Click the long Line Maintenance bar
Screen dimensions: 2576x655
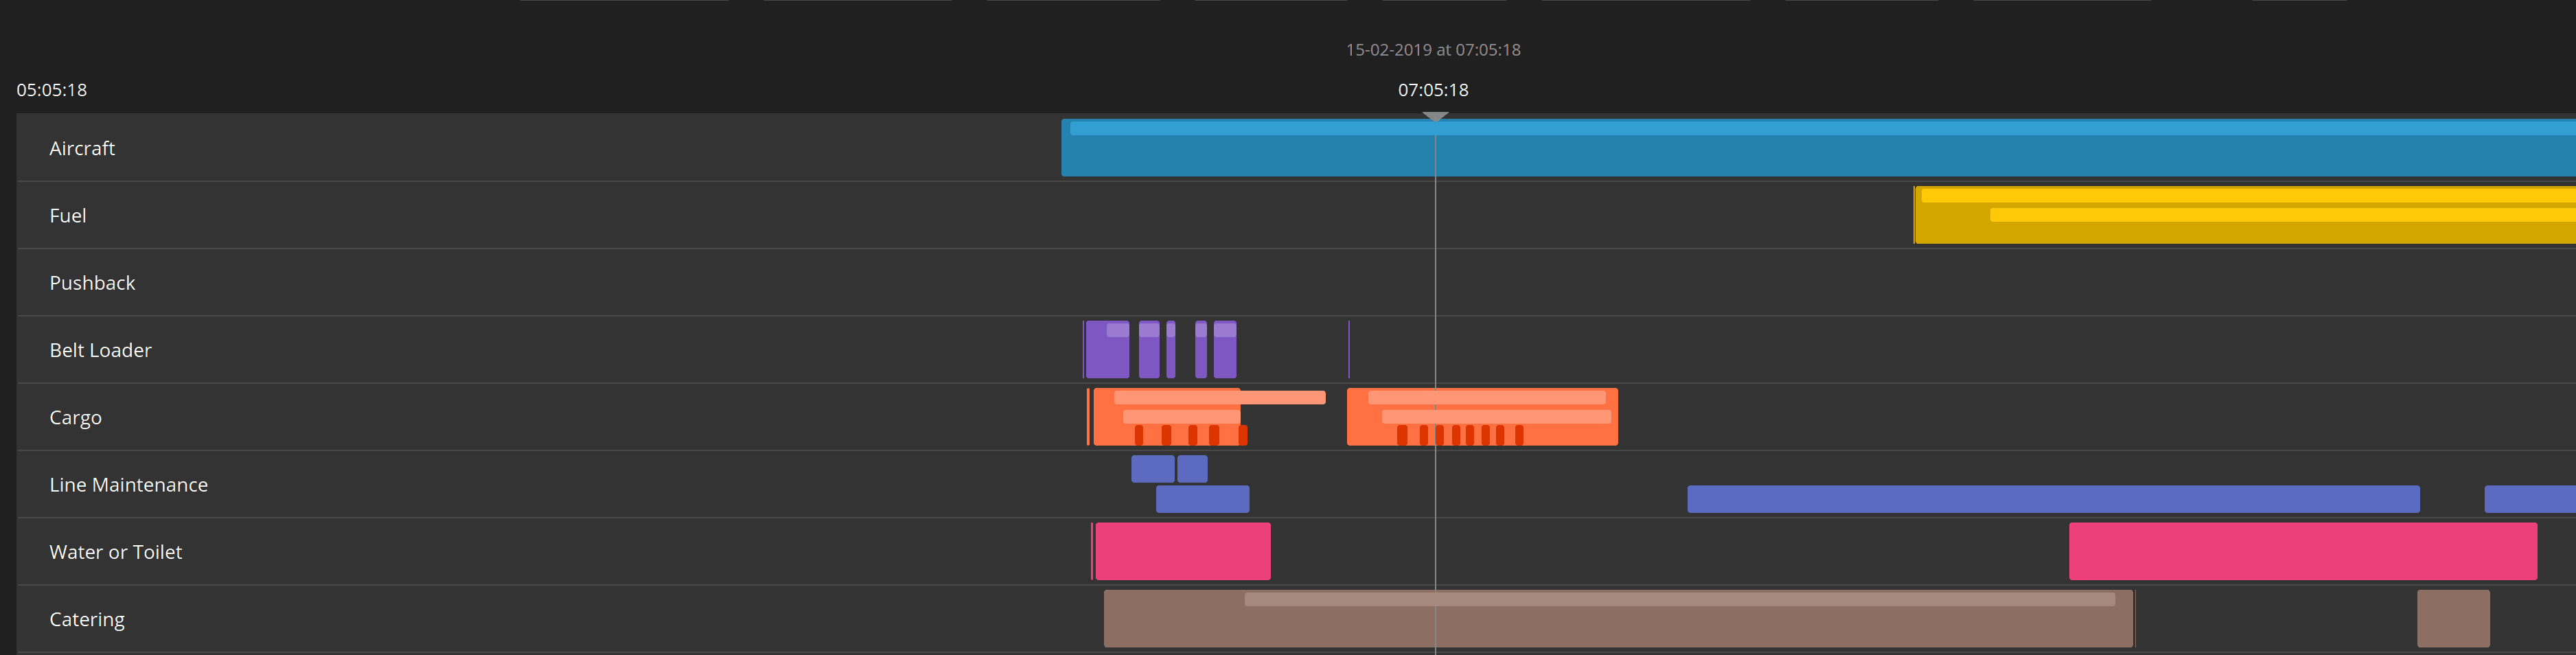point(2053,499)
